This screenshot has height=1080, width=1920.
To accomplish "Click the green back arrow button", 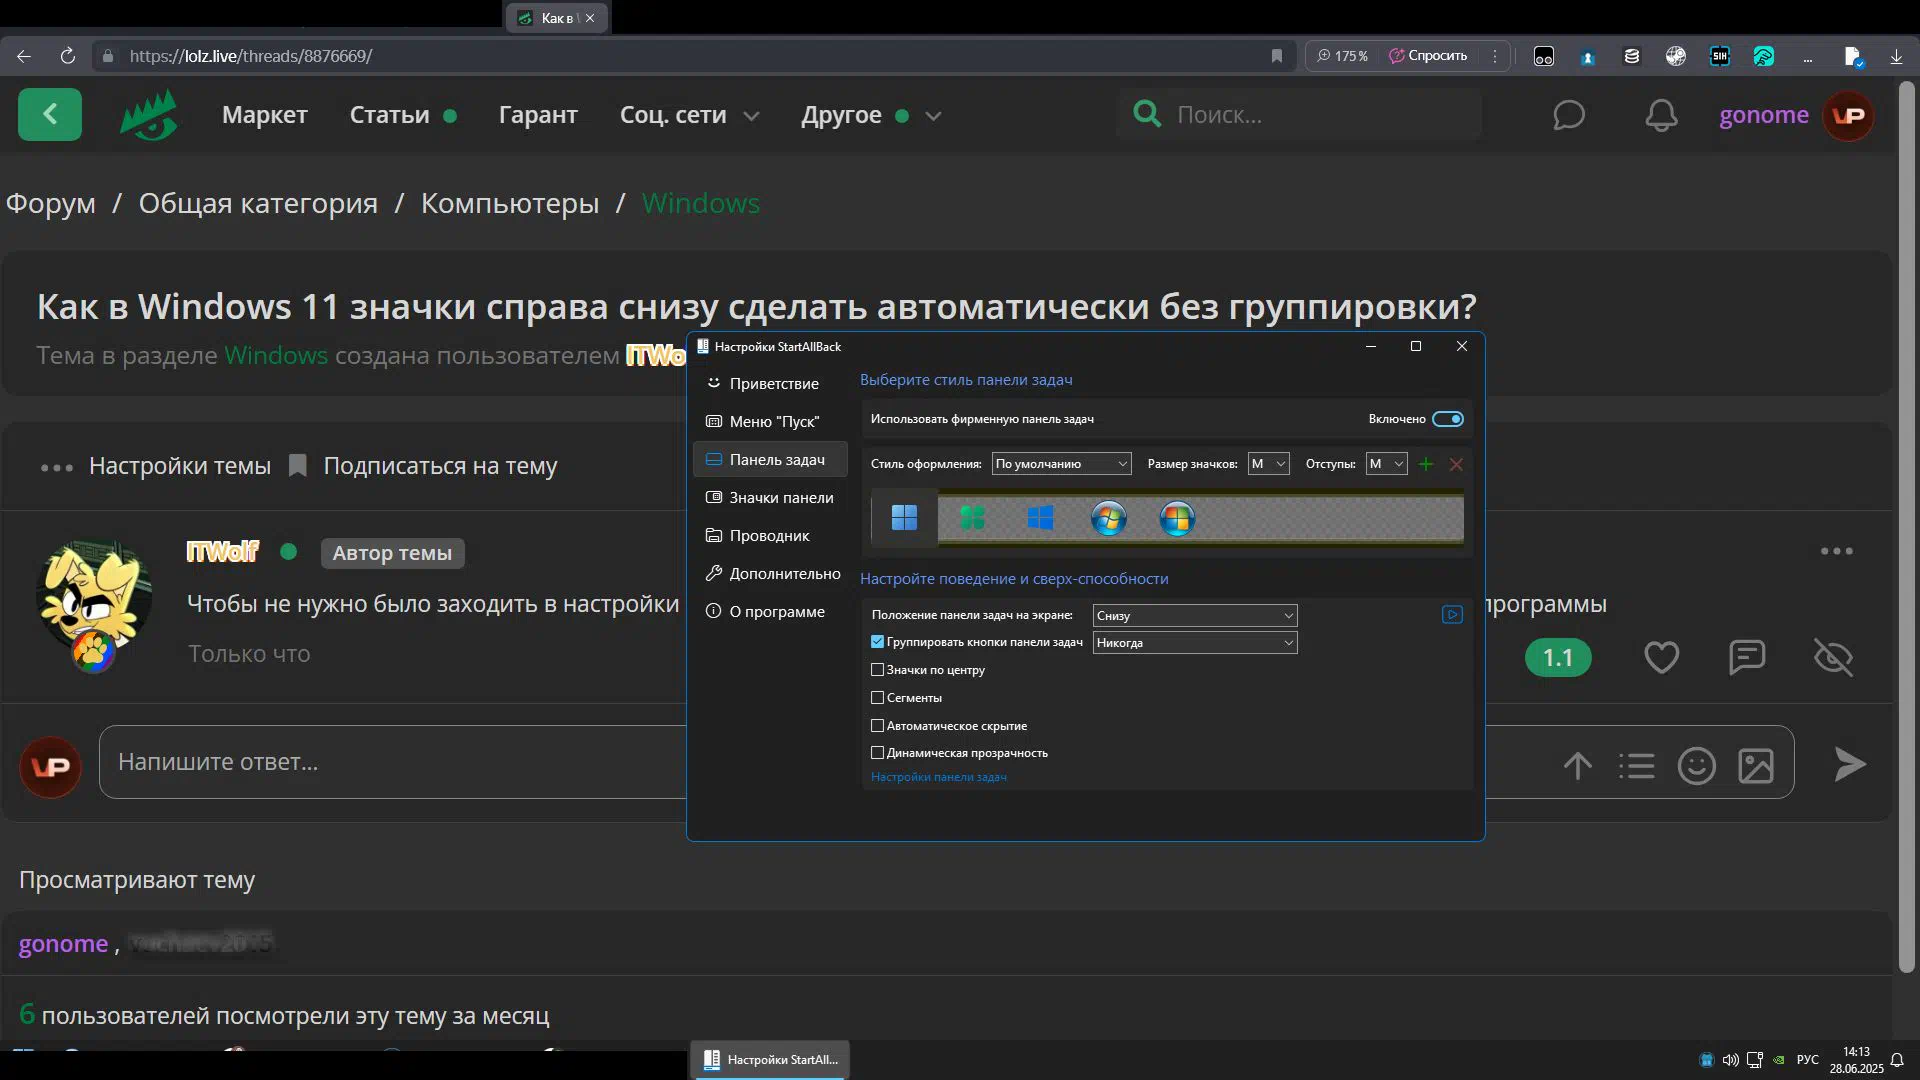I will [50, 114].
